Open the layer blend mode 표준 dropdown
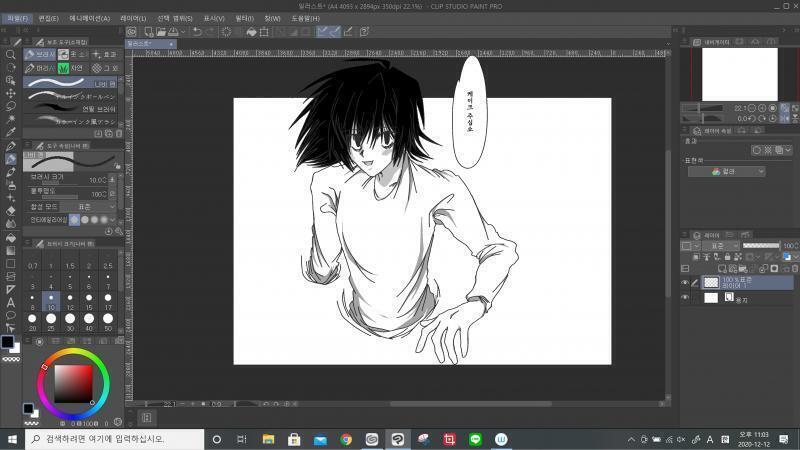 click(x=721, y=246)
